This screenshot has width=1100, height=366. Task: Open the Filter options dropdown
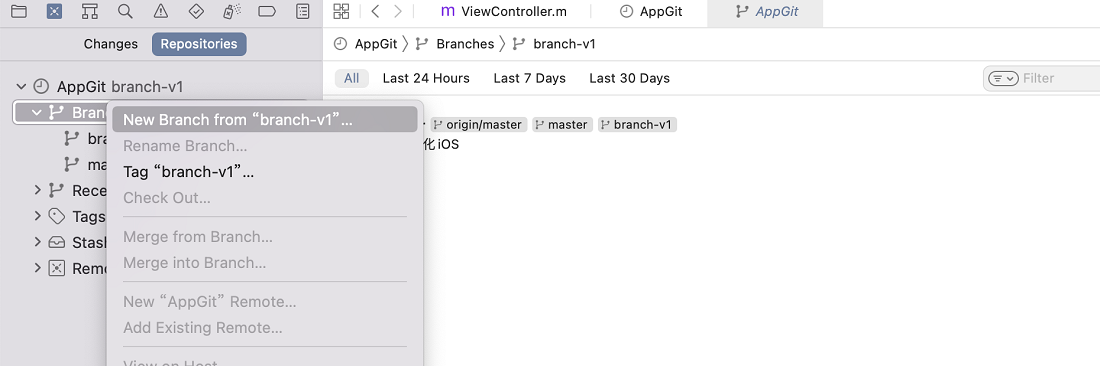click(x=1002, y=79)
